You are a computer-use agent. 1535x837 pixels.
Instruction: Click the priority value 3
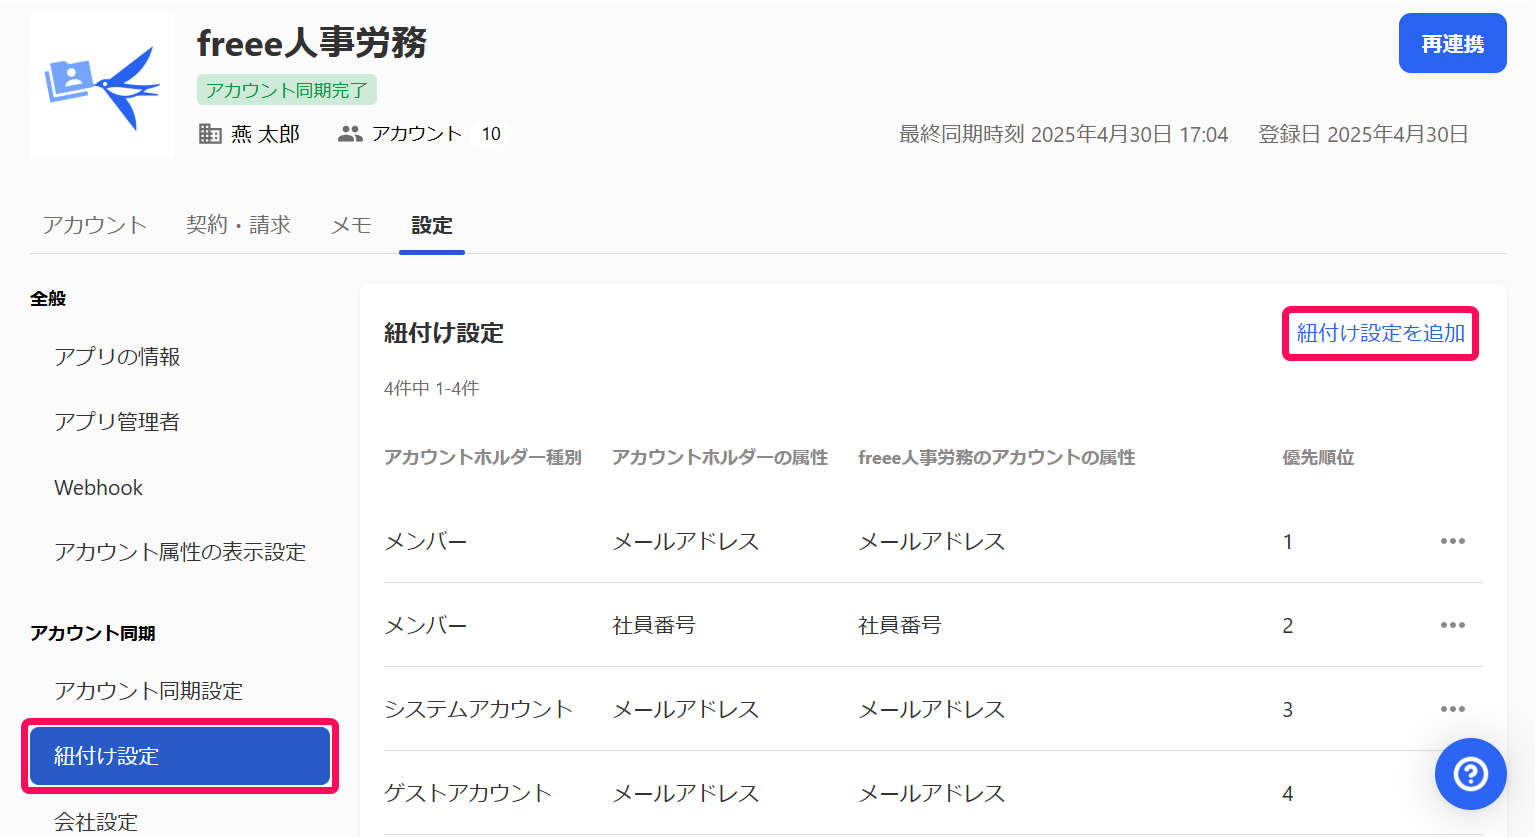tap(1288, 709)
